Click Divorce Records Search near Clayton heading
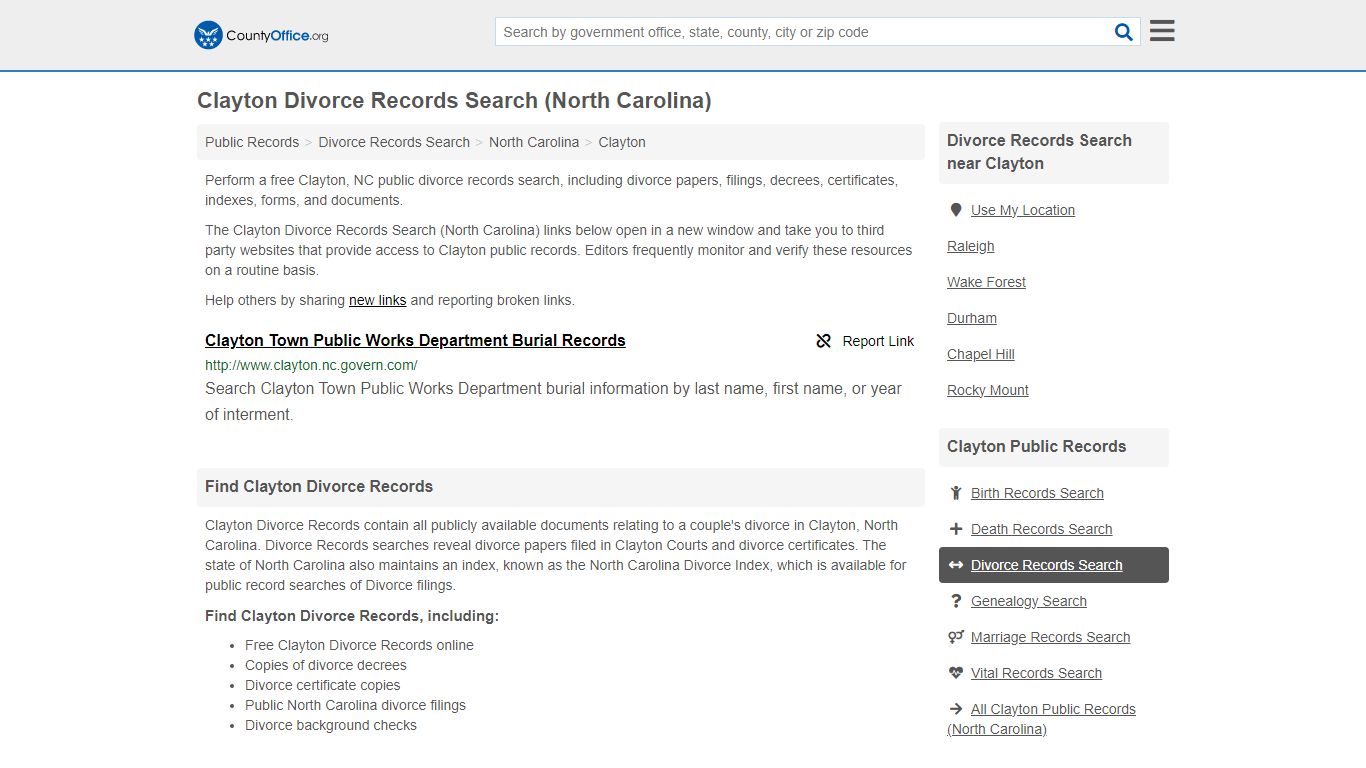The width and height of the screenshot is (1366, 768). pyautogui.click(x=1039, y=152)
